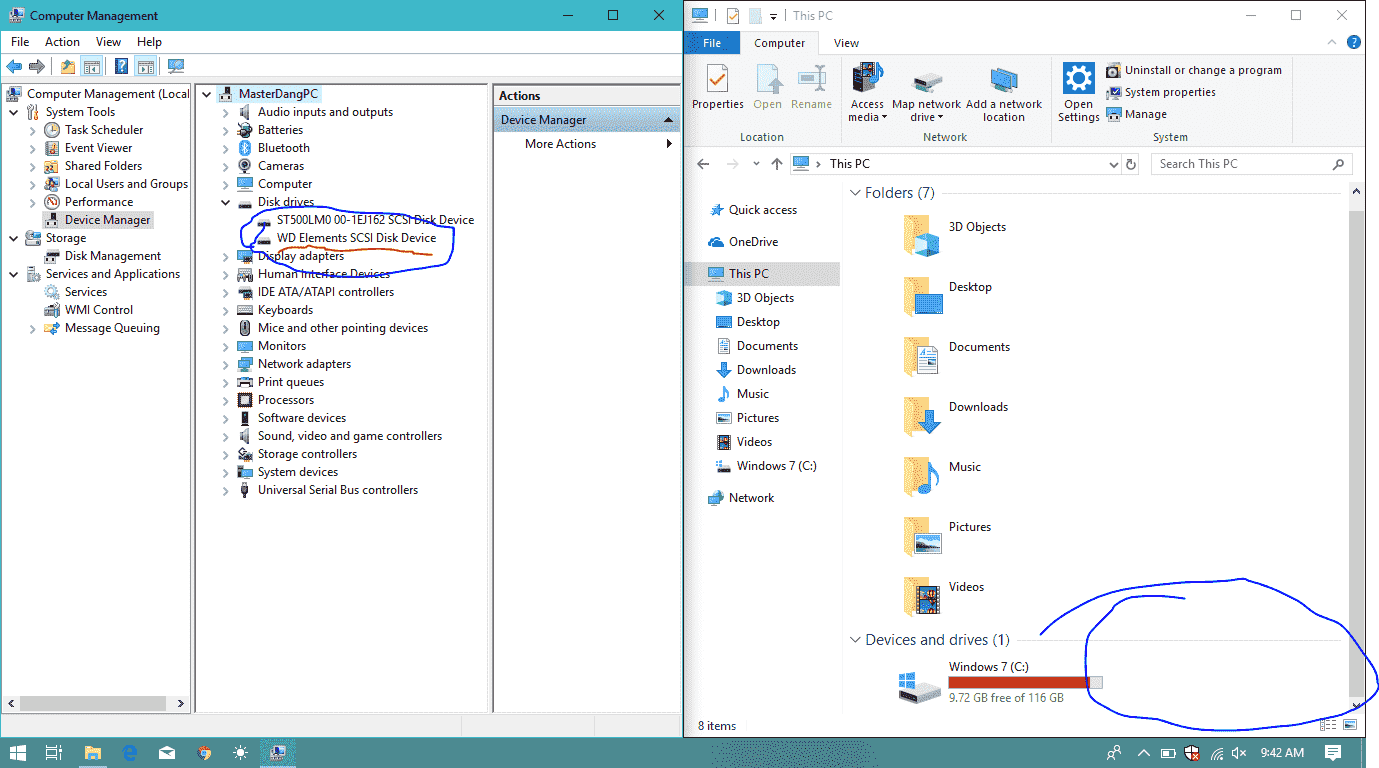Click the Up one level folder toolbar icon
Viewport: 1379px width, 768px height.
tap(67, 67)
